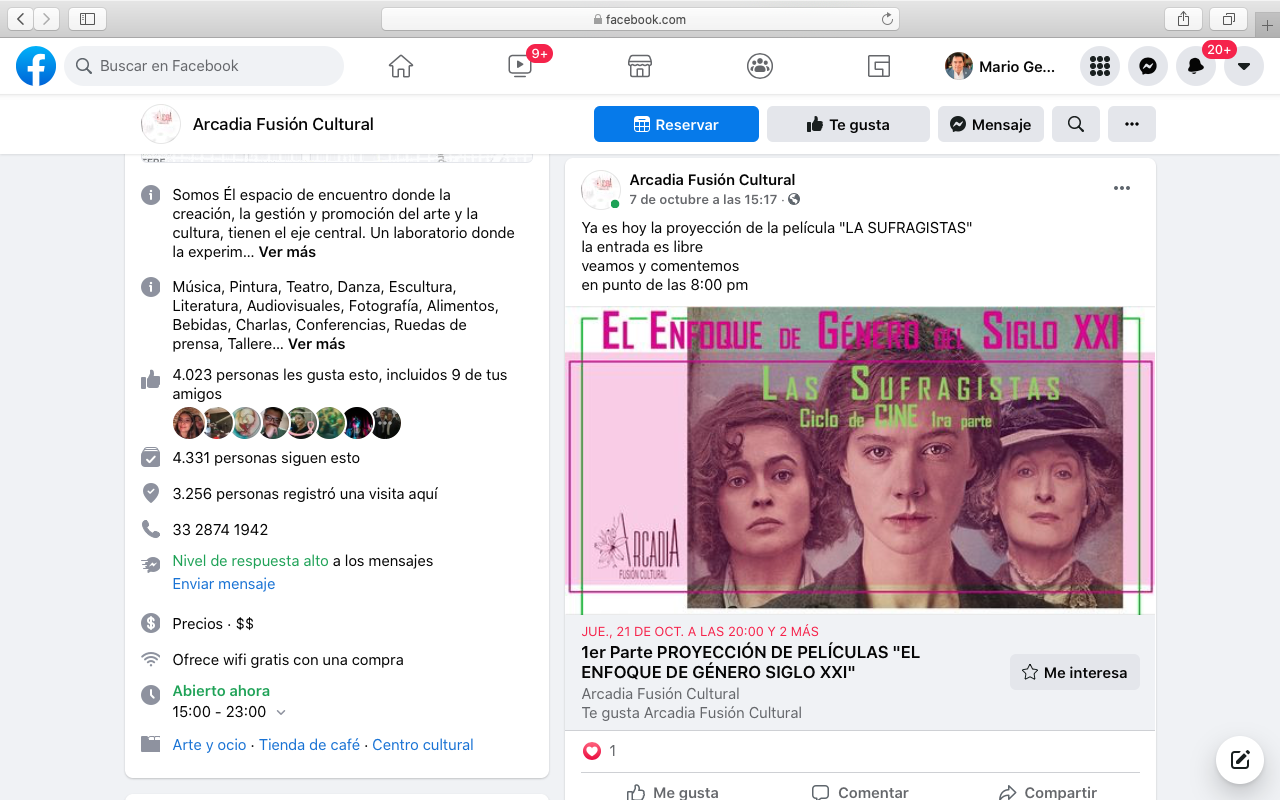1280x800 pixels.
Task: Click the 4.331 personas siguen esto text
Action: point(266,458)
